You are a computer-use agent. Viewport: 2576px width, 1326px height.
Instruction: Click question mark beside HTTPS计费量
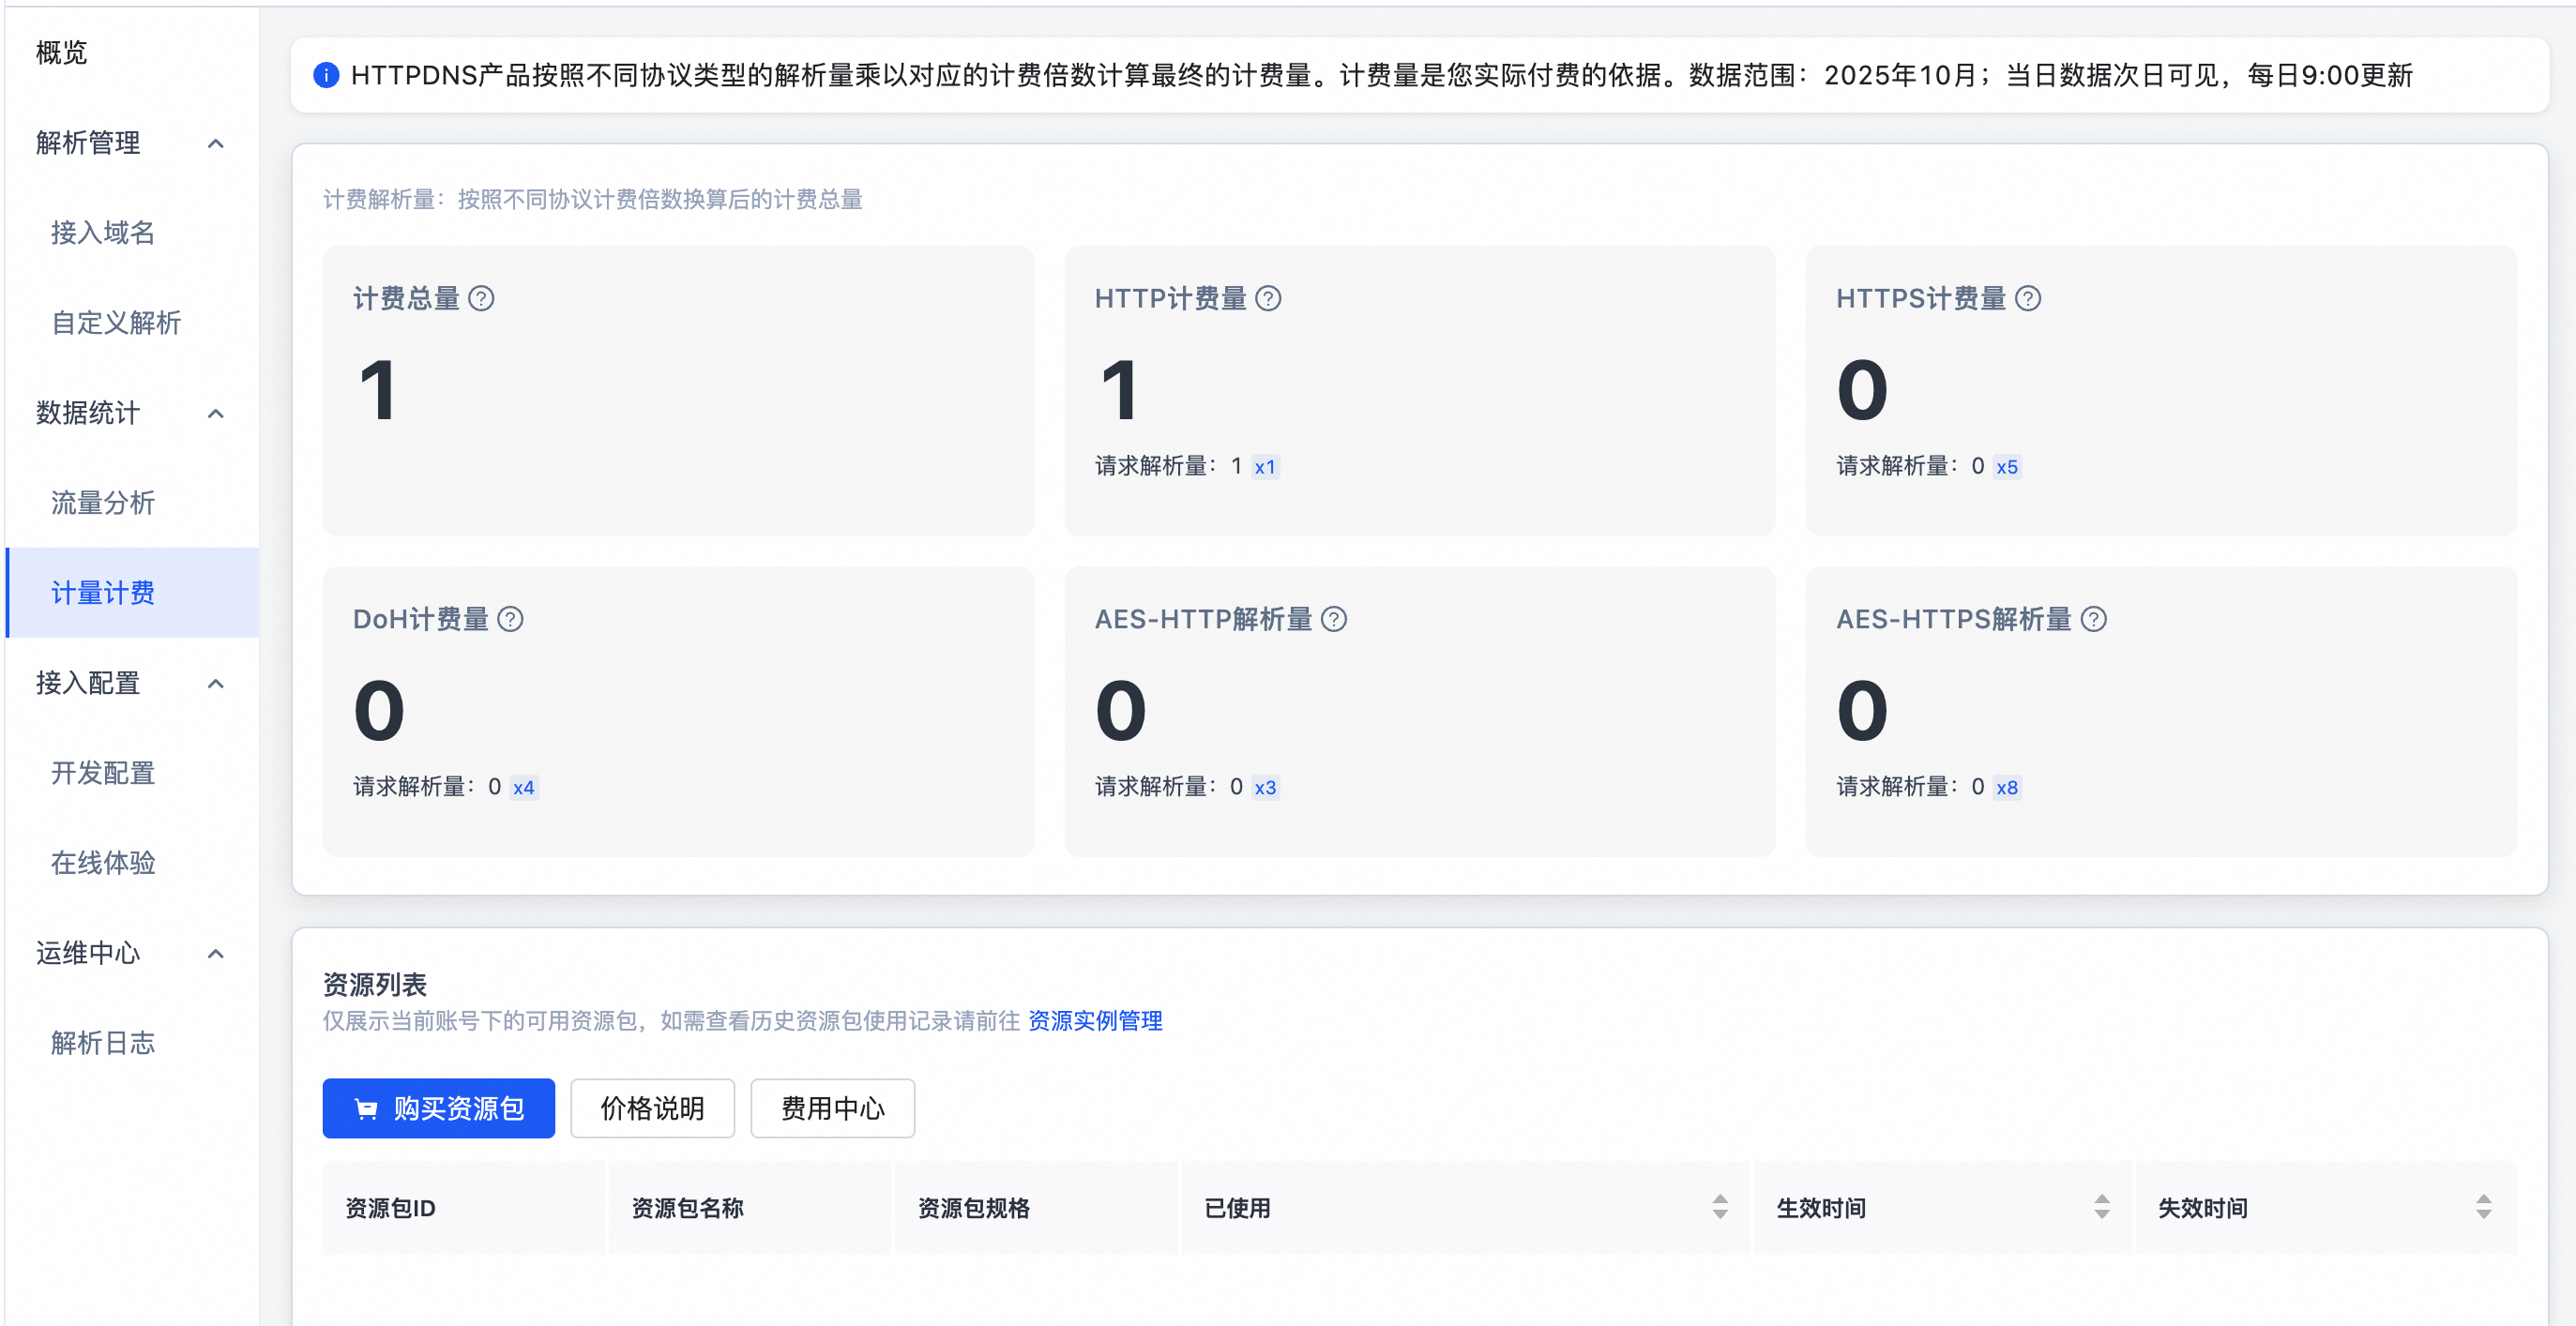2028,299
